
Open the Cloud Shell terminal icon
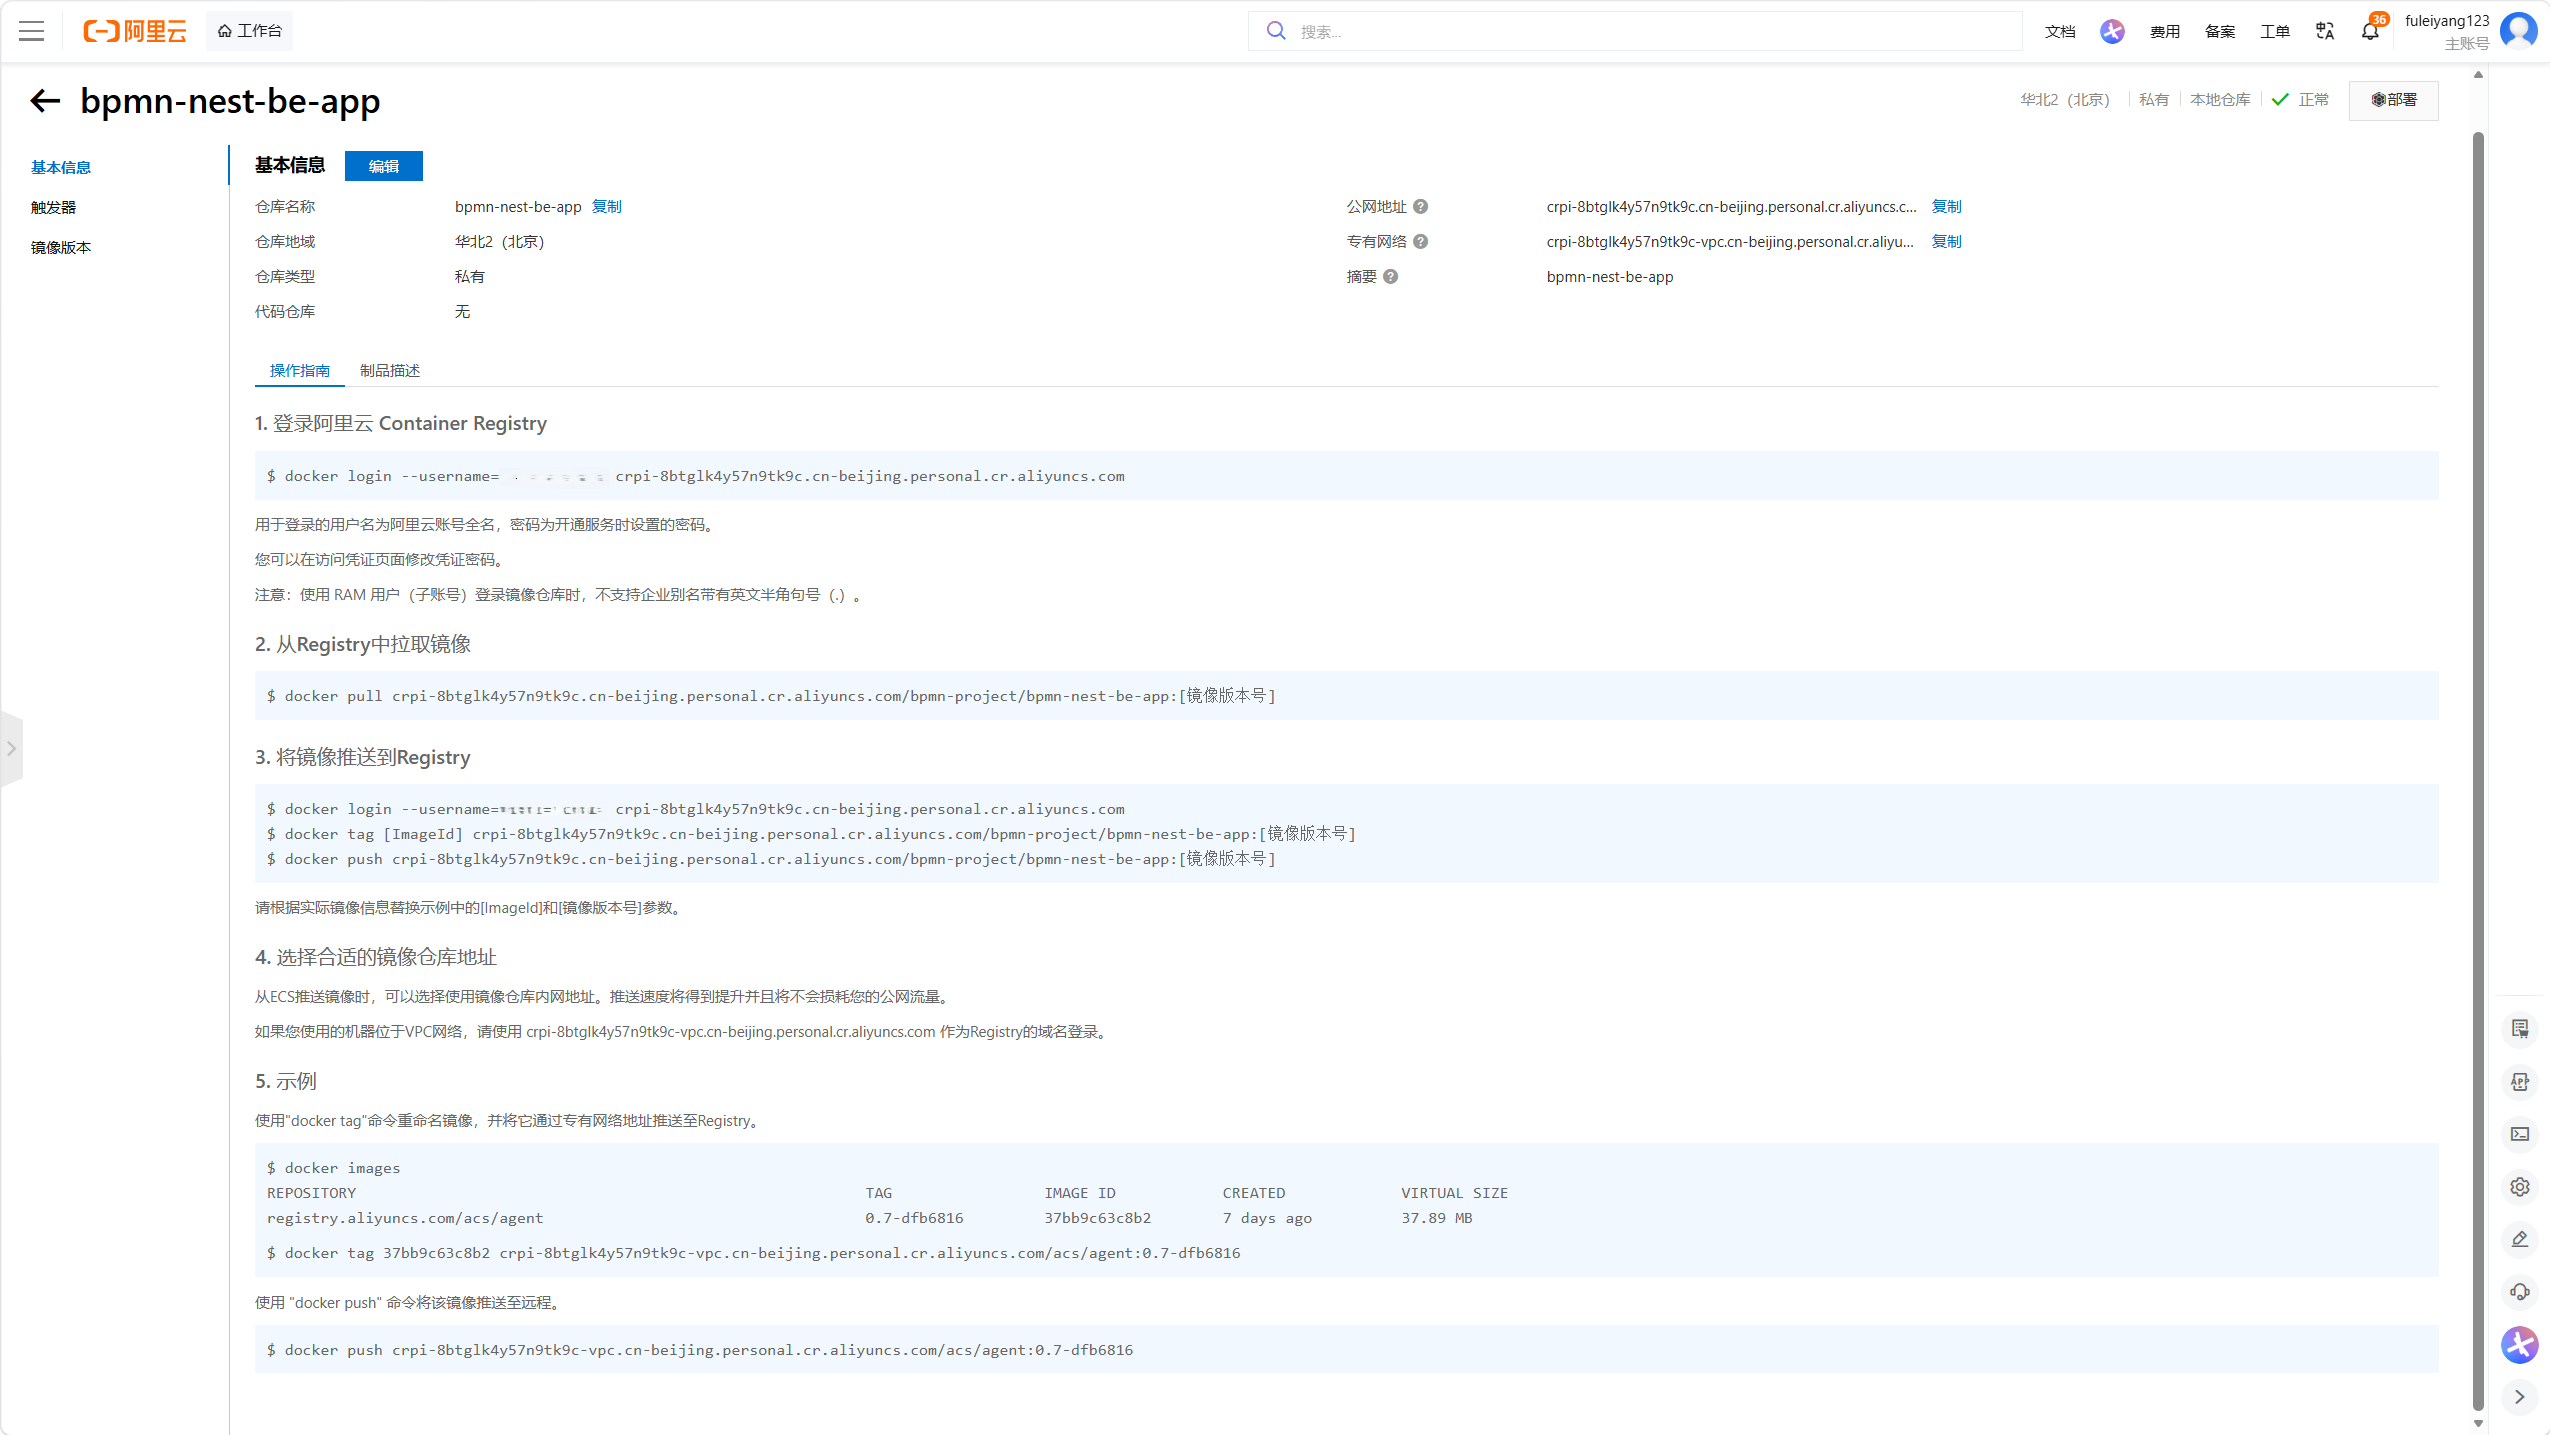pos(2520,1134)
